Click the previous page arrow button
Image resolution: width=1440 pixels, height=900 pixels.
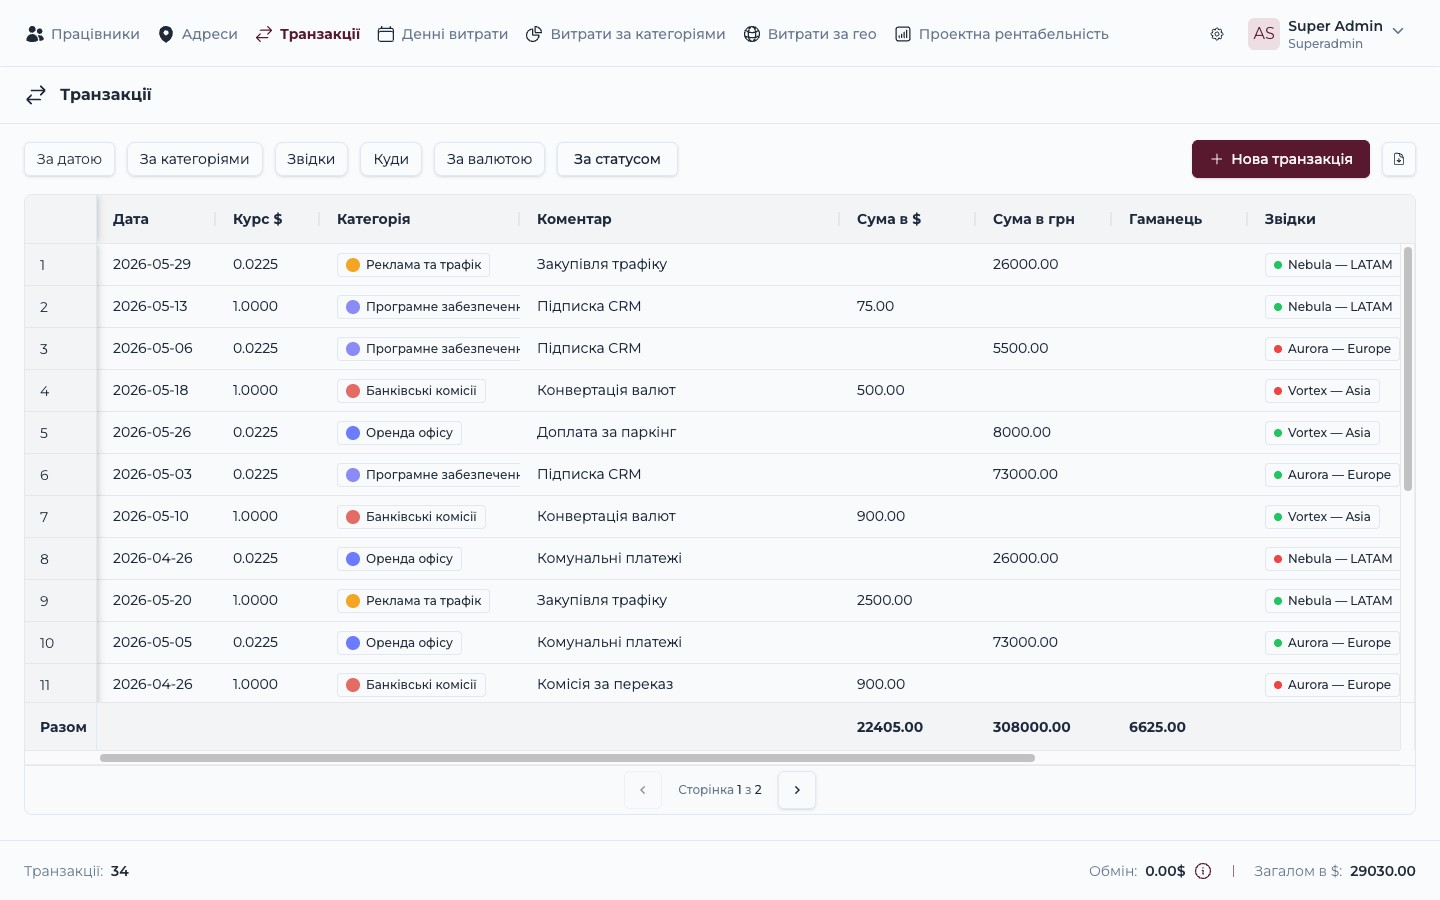643,790
